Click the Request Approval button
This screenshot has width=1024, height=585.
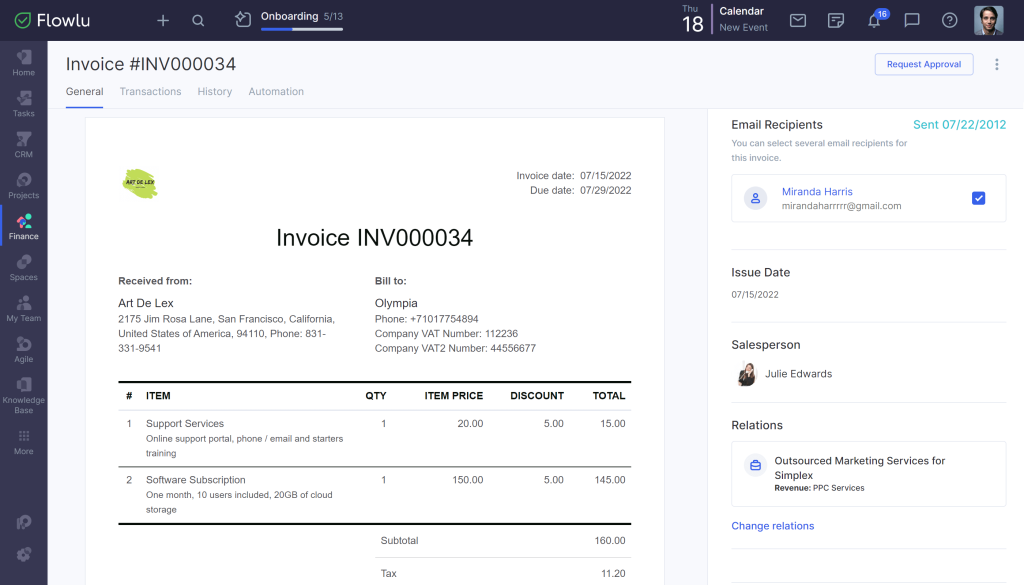coord(923,64)
